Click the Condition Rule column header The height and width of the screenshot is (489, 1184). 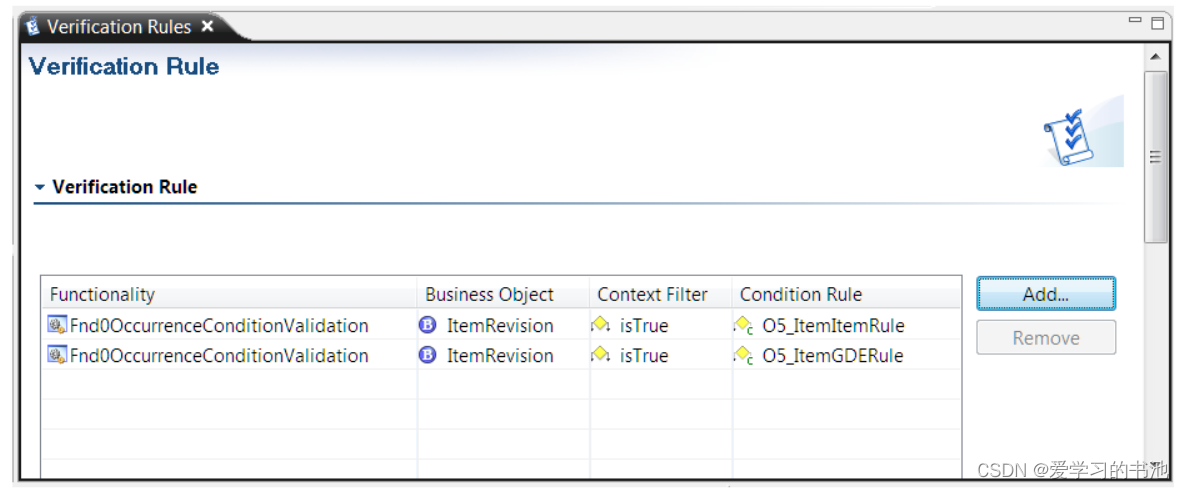coord(801,294)
